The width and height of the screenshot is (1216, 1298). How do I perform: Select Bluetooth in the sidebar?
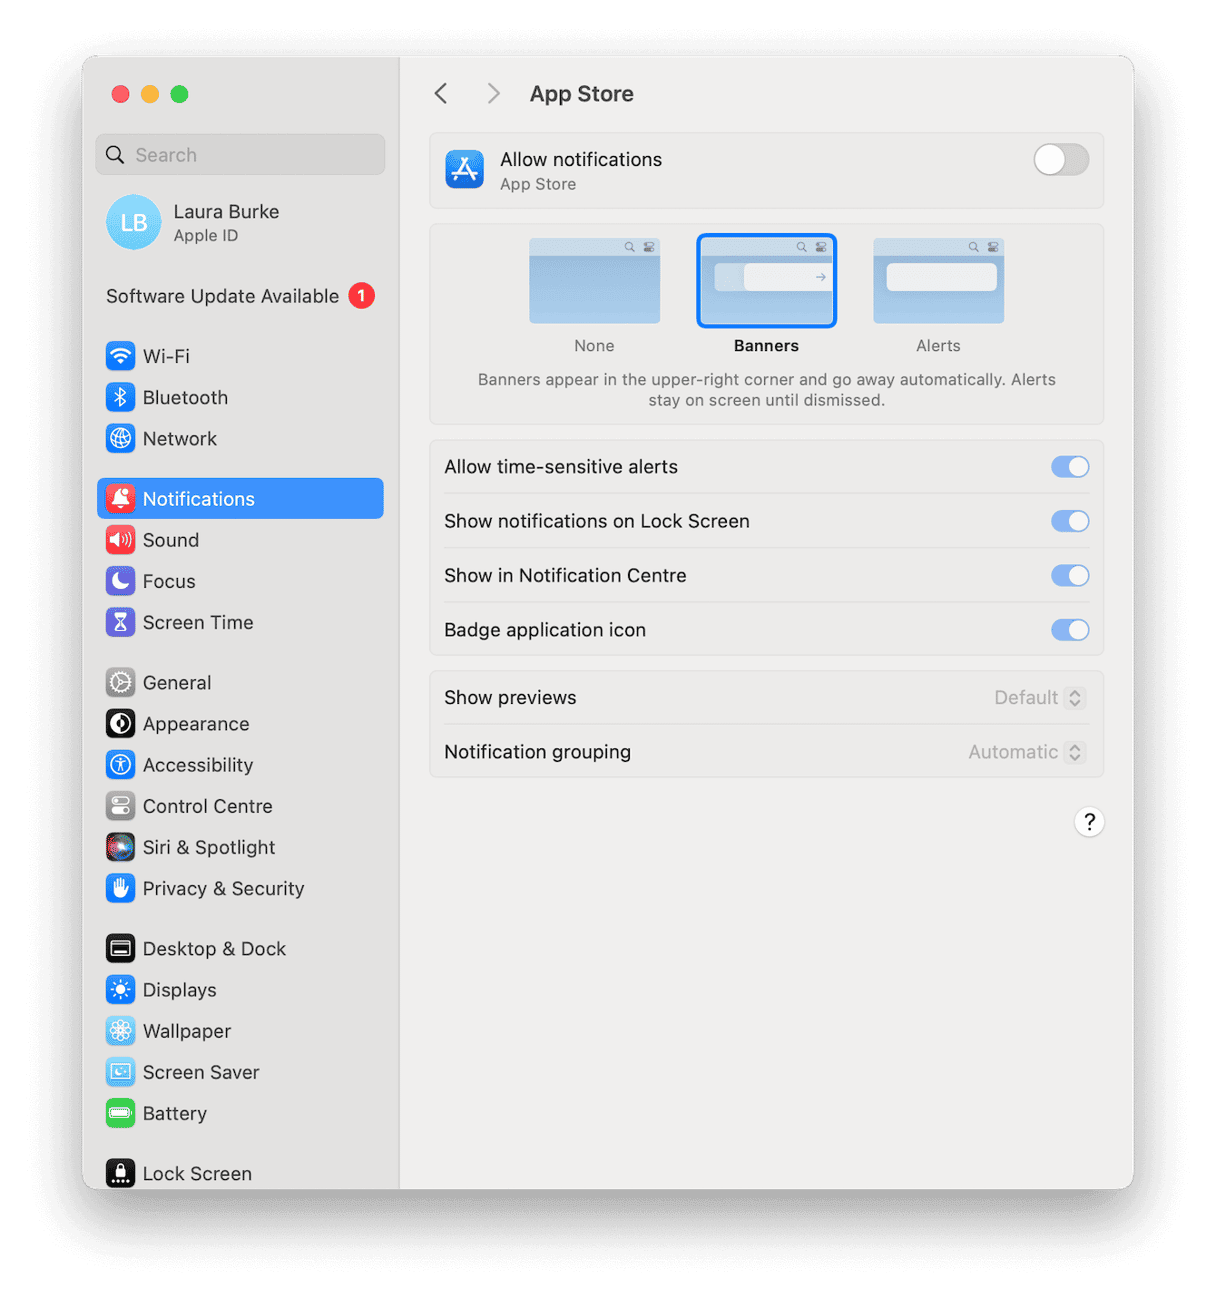(120, 397)
